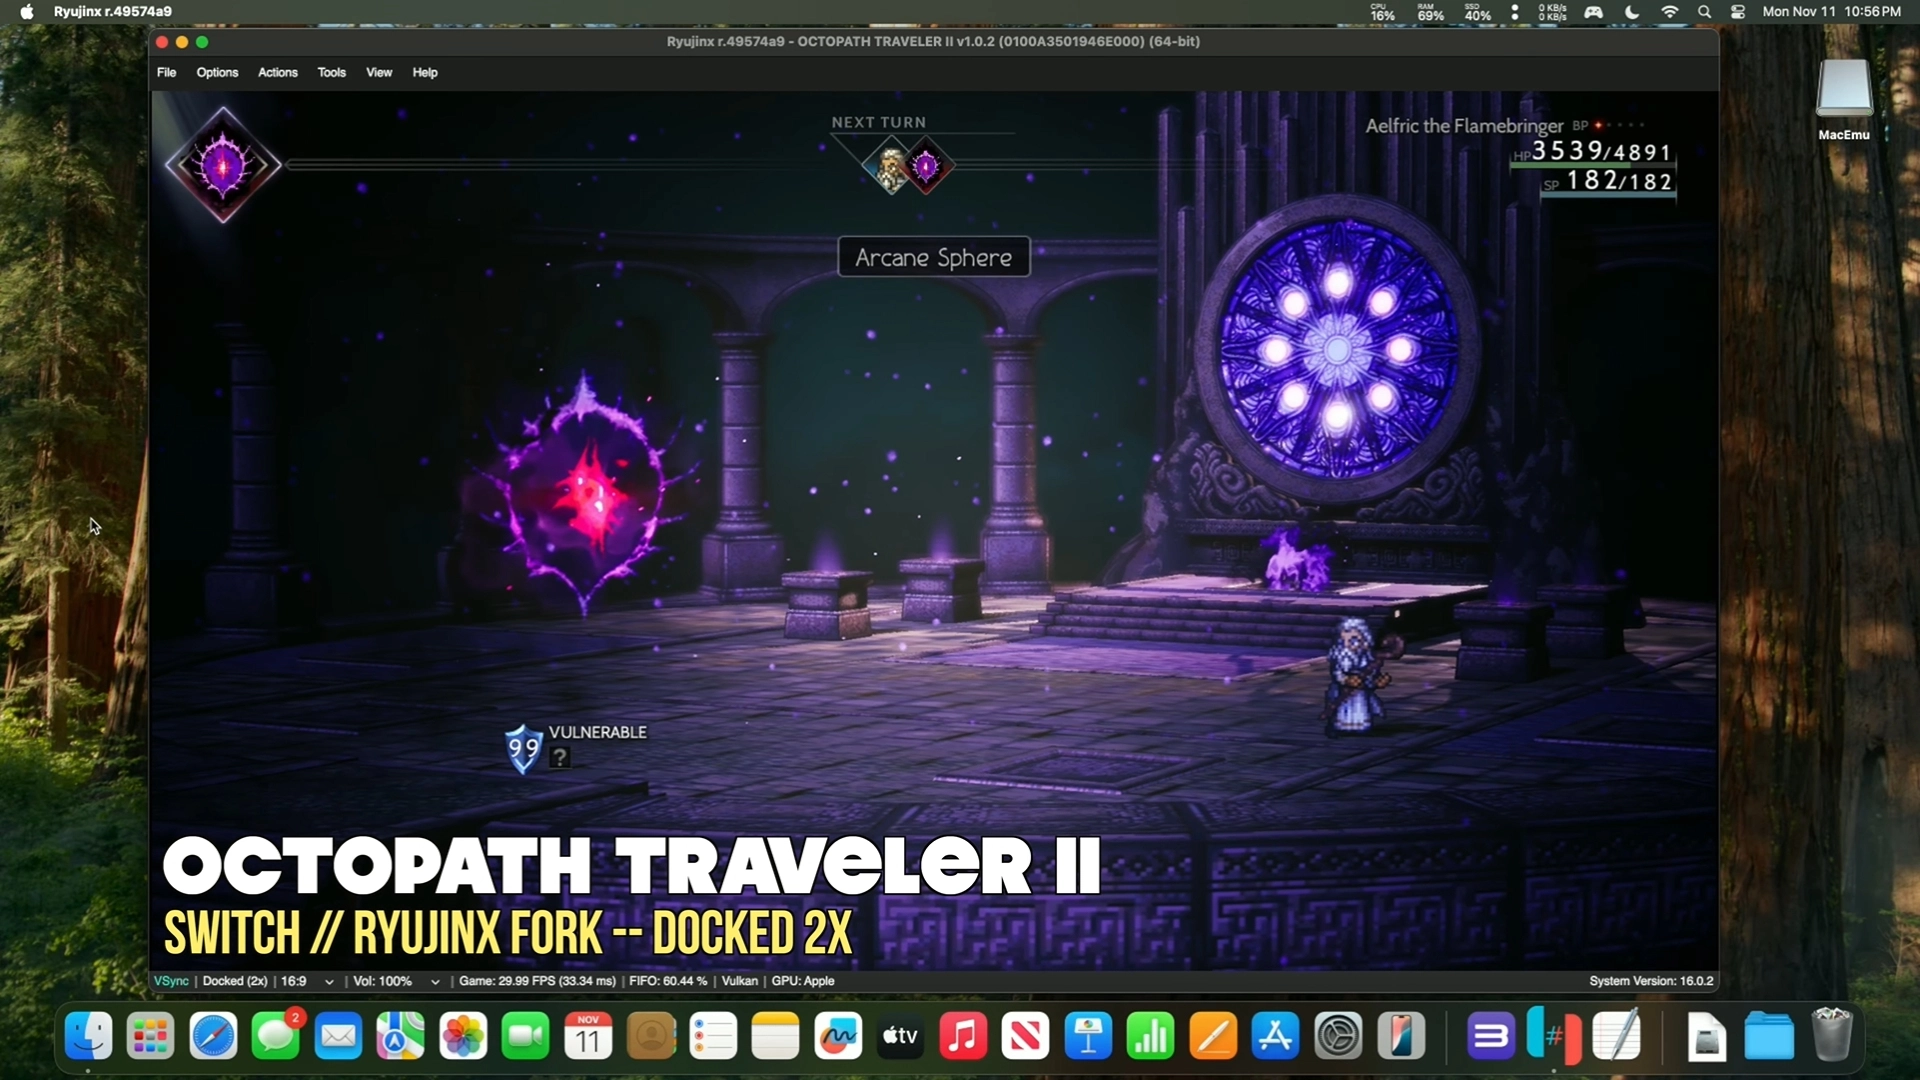Click the unknown weakness question mark box

click(561, 758)
